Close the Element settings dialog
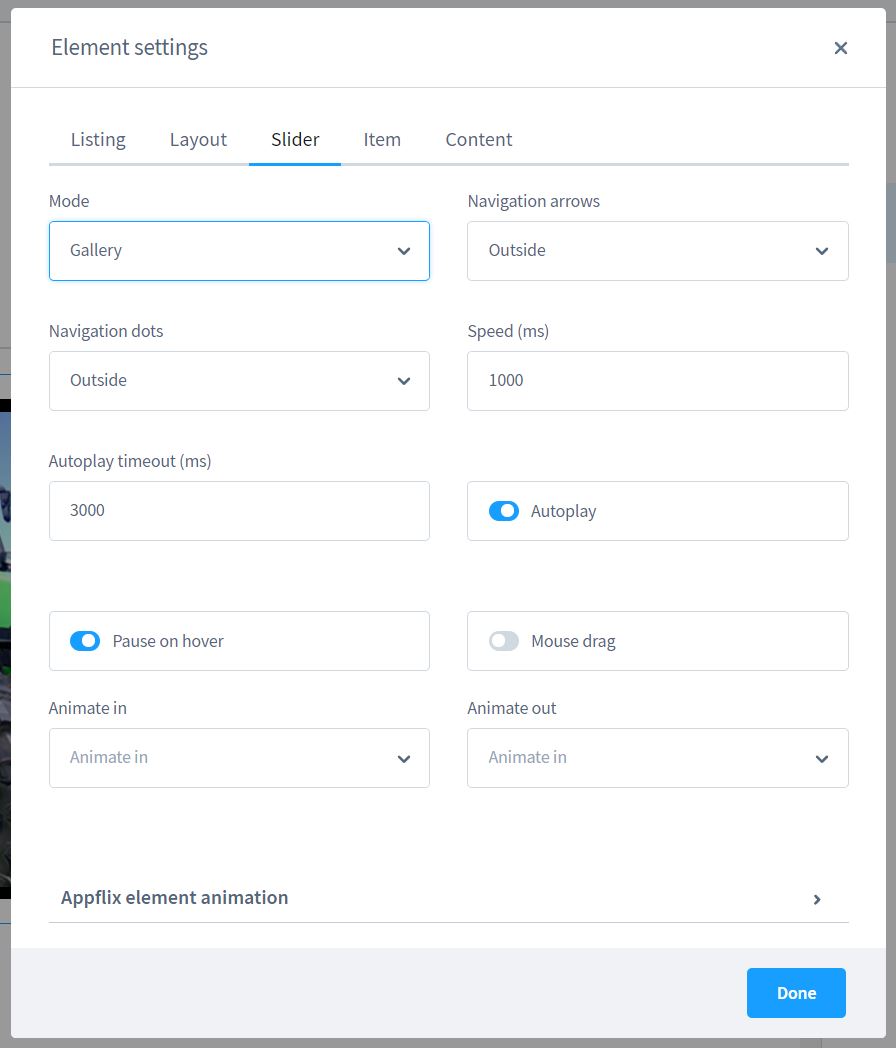 840,48
